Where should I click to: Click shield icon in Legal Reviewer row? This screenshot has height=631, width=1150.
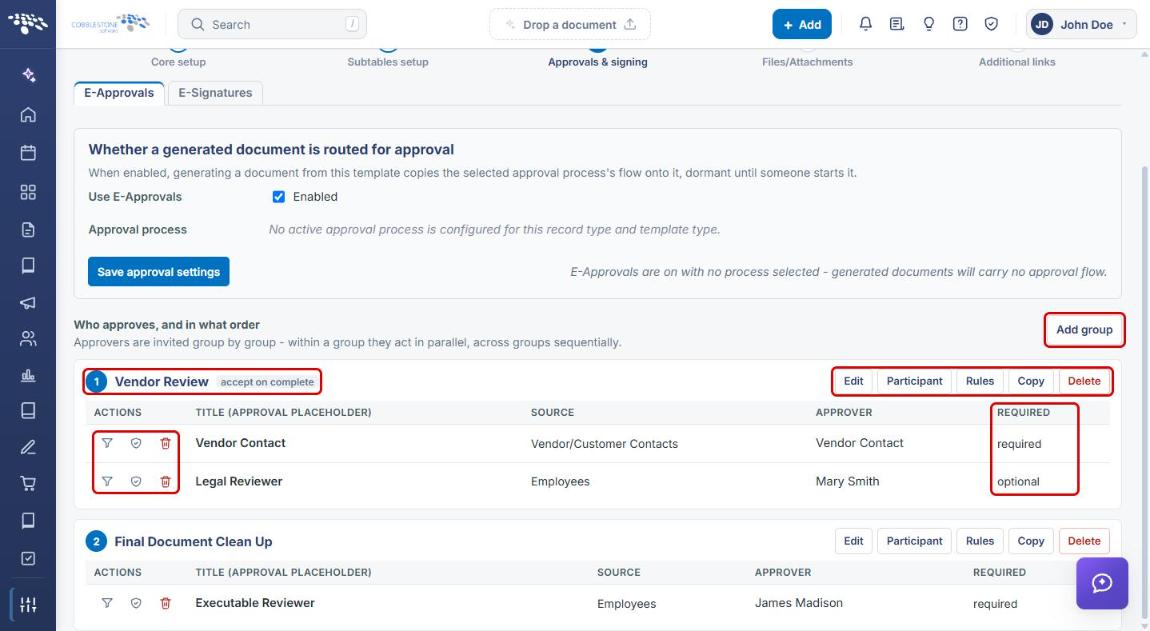136,481
